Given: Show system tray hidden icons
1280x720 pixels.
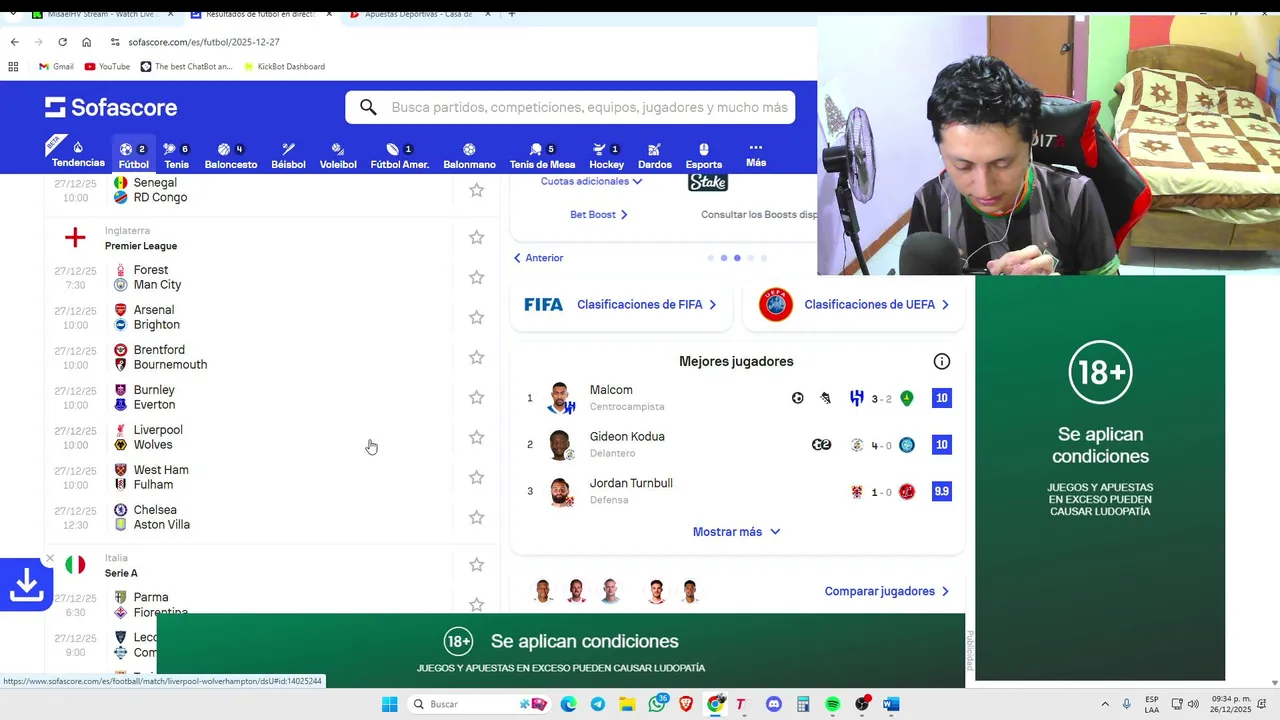Looking at the screenshot, I should pos(1105,704).
